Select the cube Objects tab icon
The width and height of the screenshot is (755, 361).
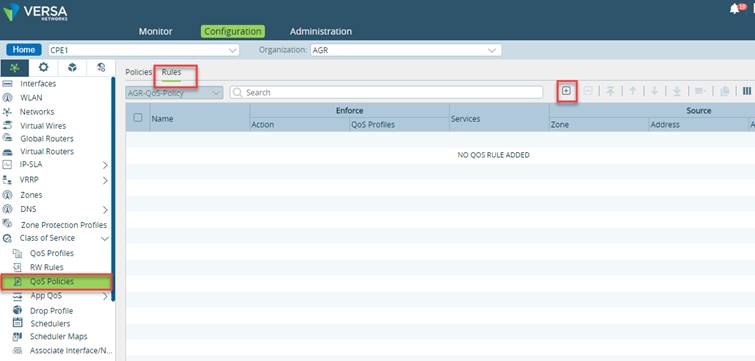(72, 67)
